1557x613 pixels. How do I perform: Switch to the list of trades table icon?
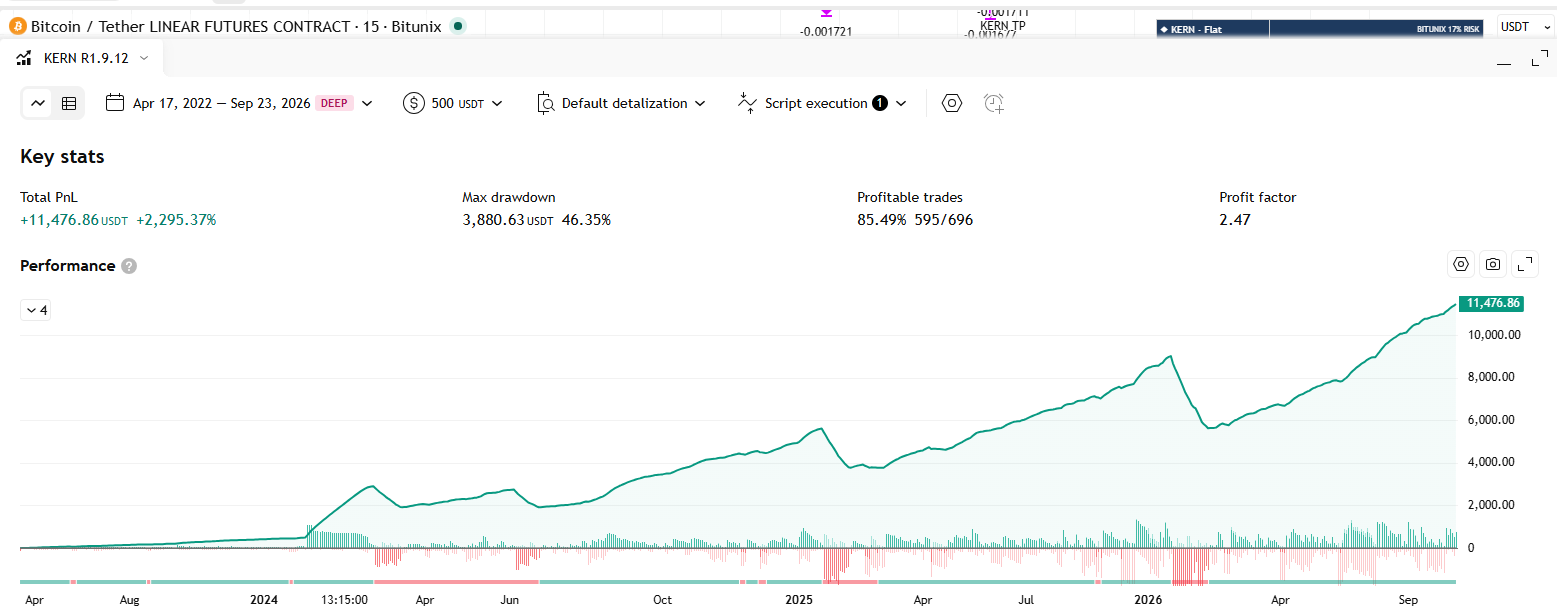pyautogui.click(x=69, y=103)
